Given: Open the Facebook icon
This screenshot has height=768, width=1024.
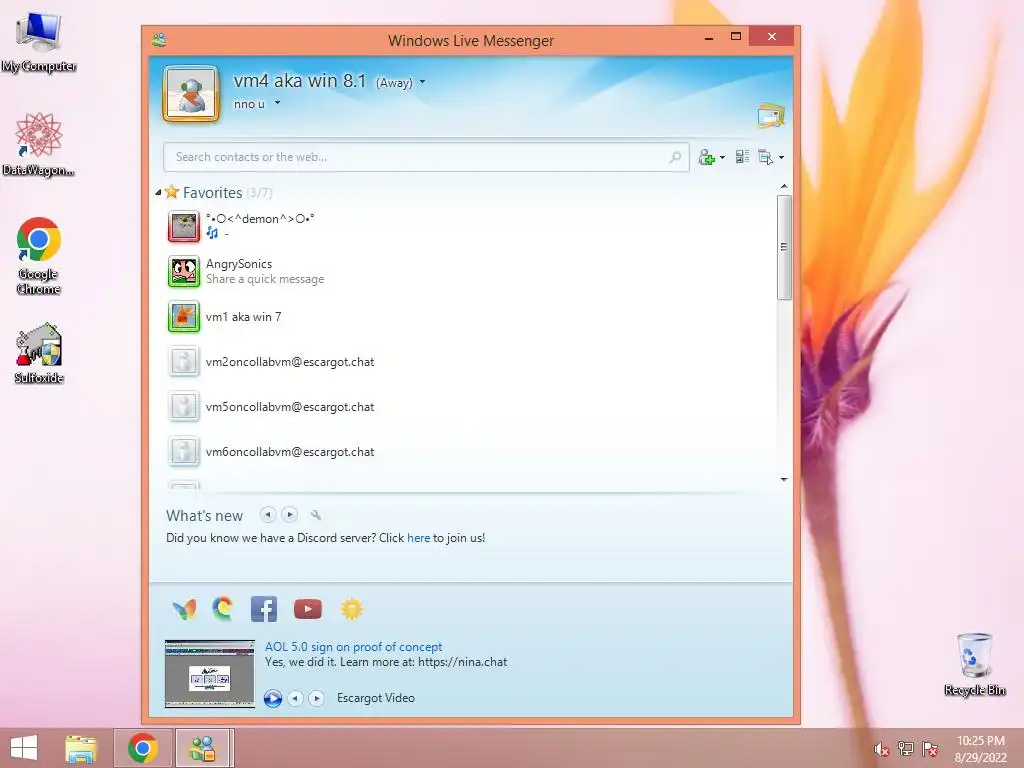Looking at the screenshot, I should click(264, 609).
